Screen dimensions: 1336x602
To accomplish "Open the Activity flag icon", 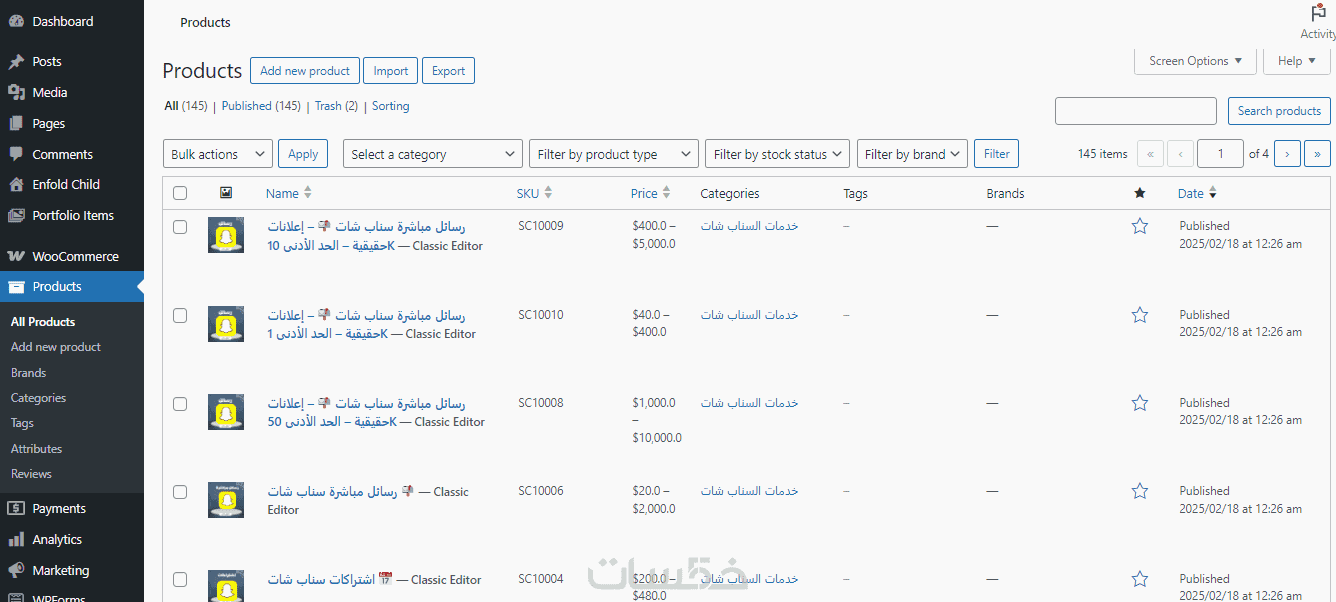I will click(1318, 13).
